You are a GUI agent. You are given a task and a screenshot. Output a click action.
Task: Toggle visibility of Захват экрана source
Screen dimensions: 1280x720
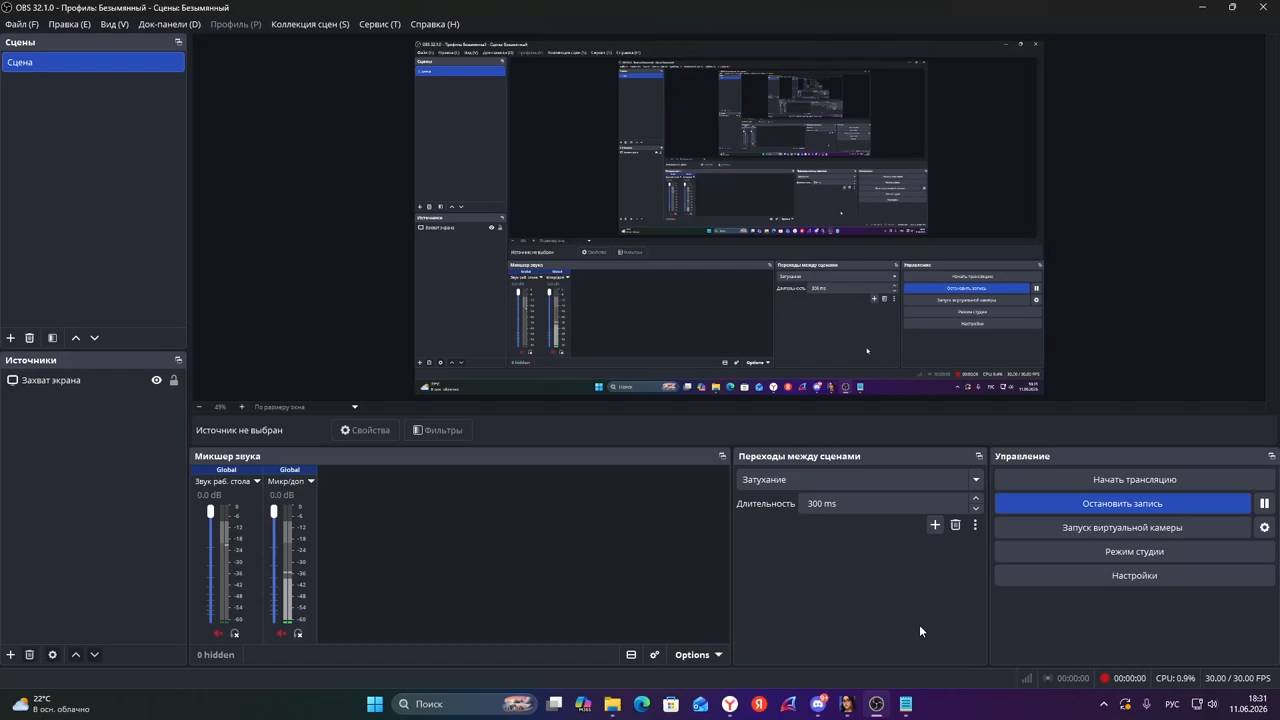156,380
